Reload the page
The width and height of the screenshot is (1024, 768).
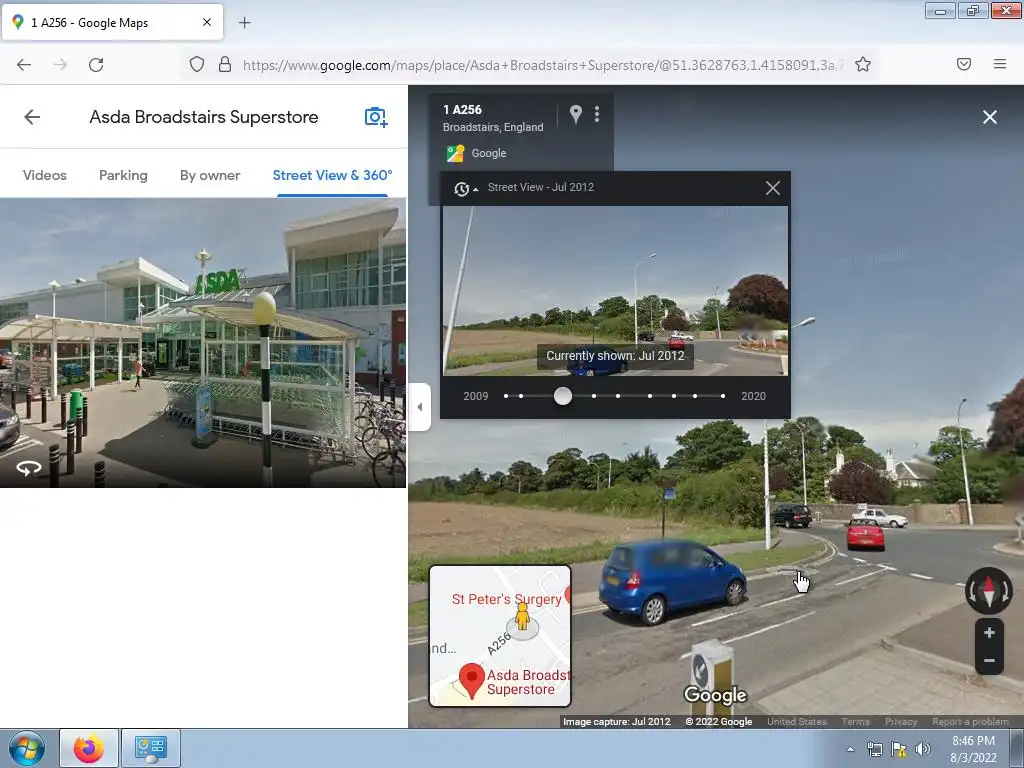tap(96, 65)
